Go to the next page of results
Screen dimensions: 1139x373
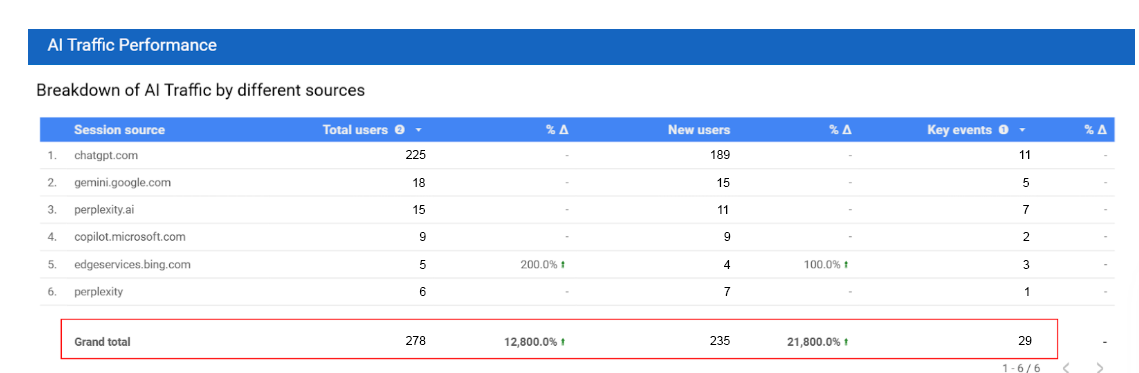1100,368
